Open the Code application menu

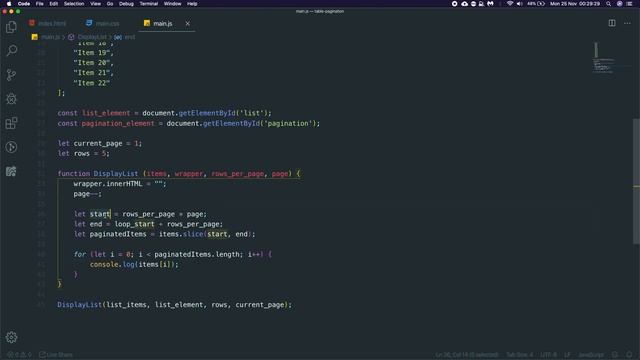(24, 4)
